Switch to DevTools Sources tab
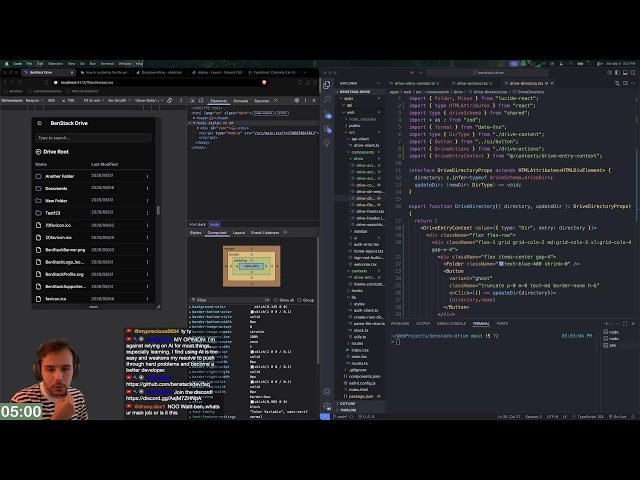 pos(262,101)
